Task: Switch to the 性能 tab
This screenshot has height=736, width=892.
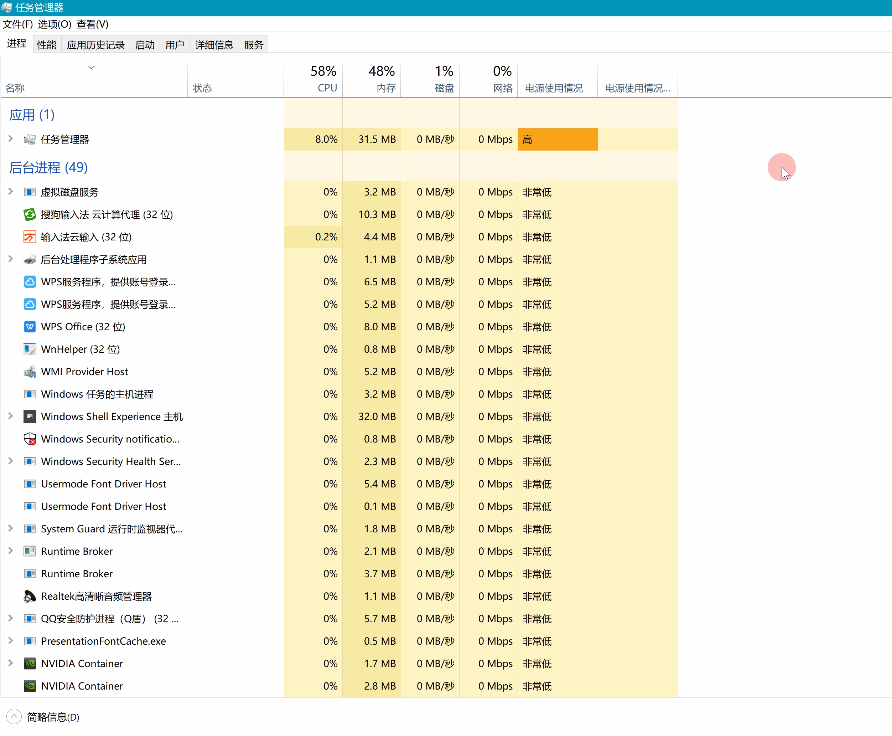Action: click(47, 44)
